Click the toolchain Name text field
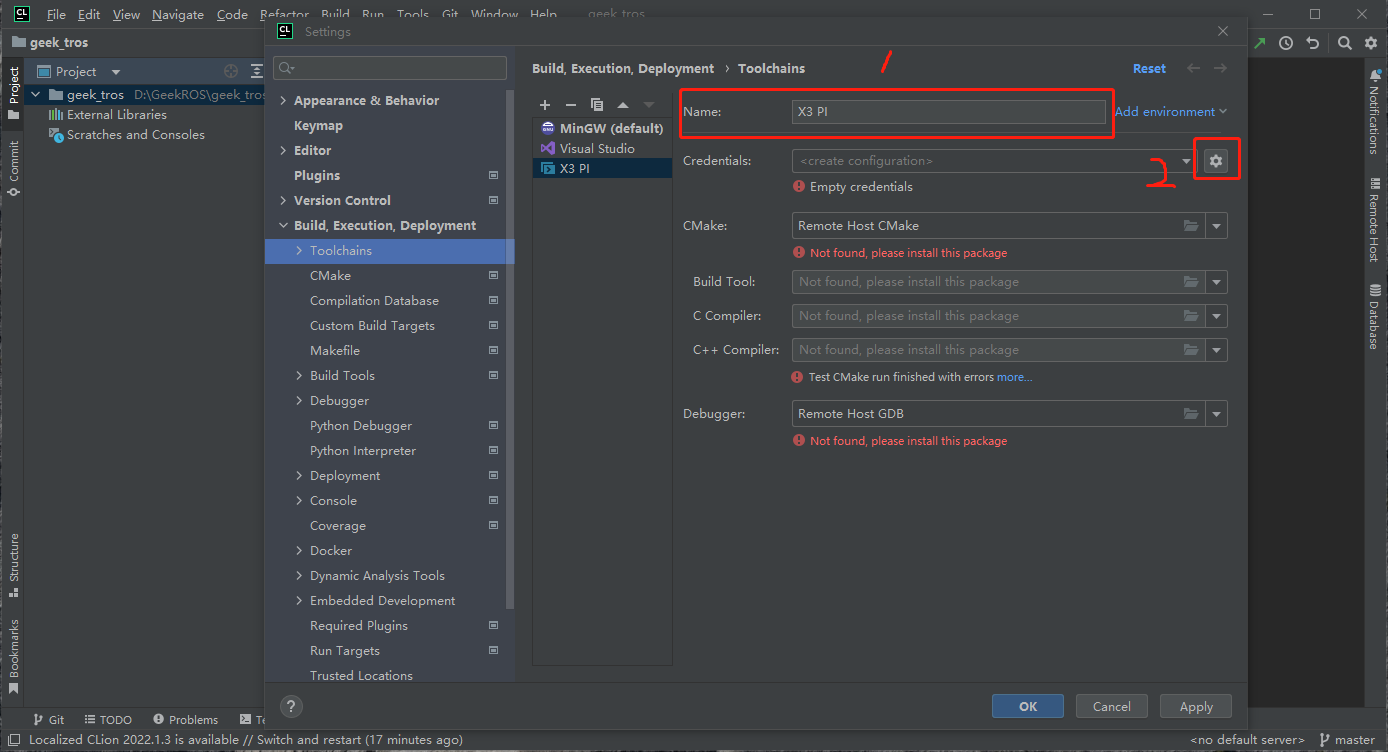 point(948,112)
